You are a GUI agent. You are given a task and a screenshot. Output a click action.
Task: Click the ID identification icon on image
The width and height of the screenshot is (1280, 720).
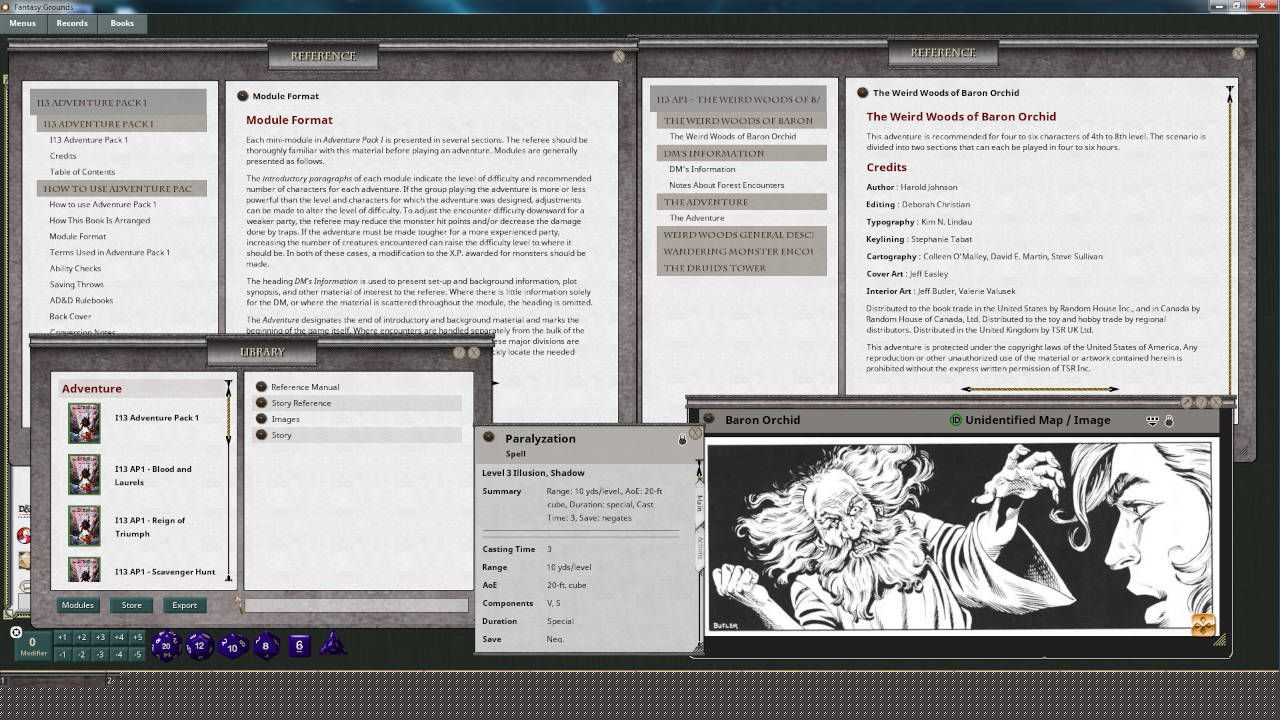coord(955,420)
